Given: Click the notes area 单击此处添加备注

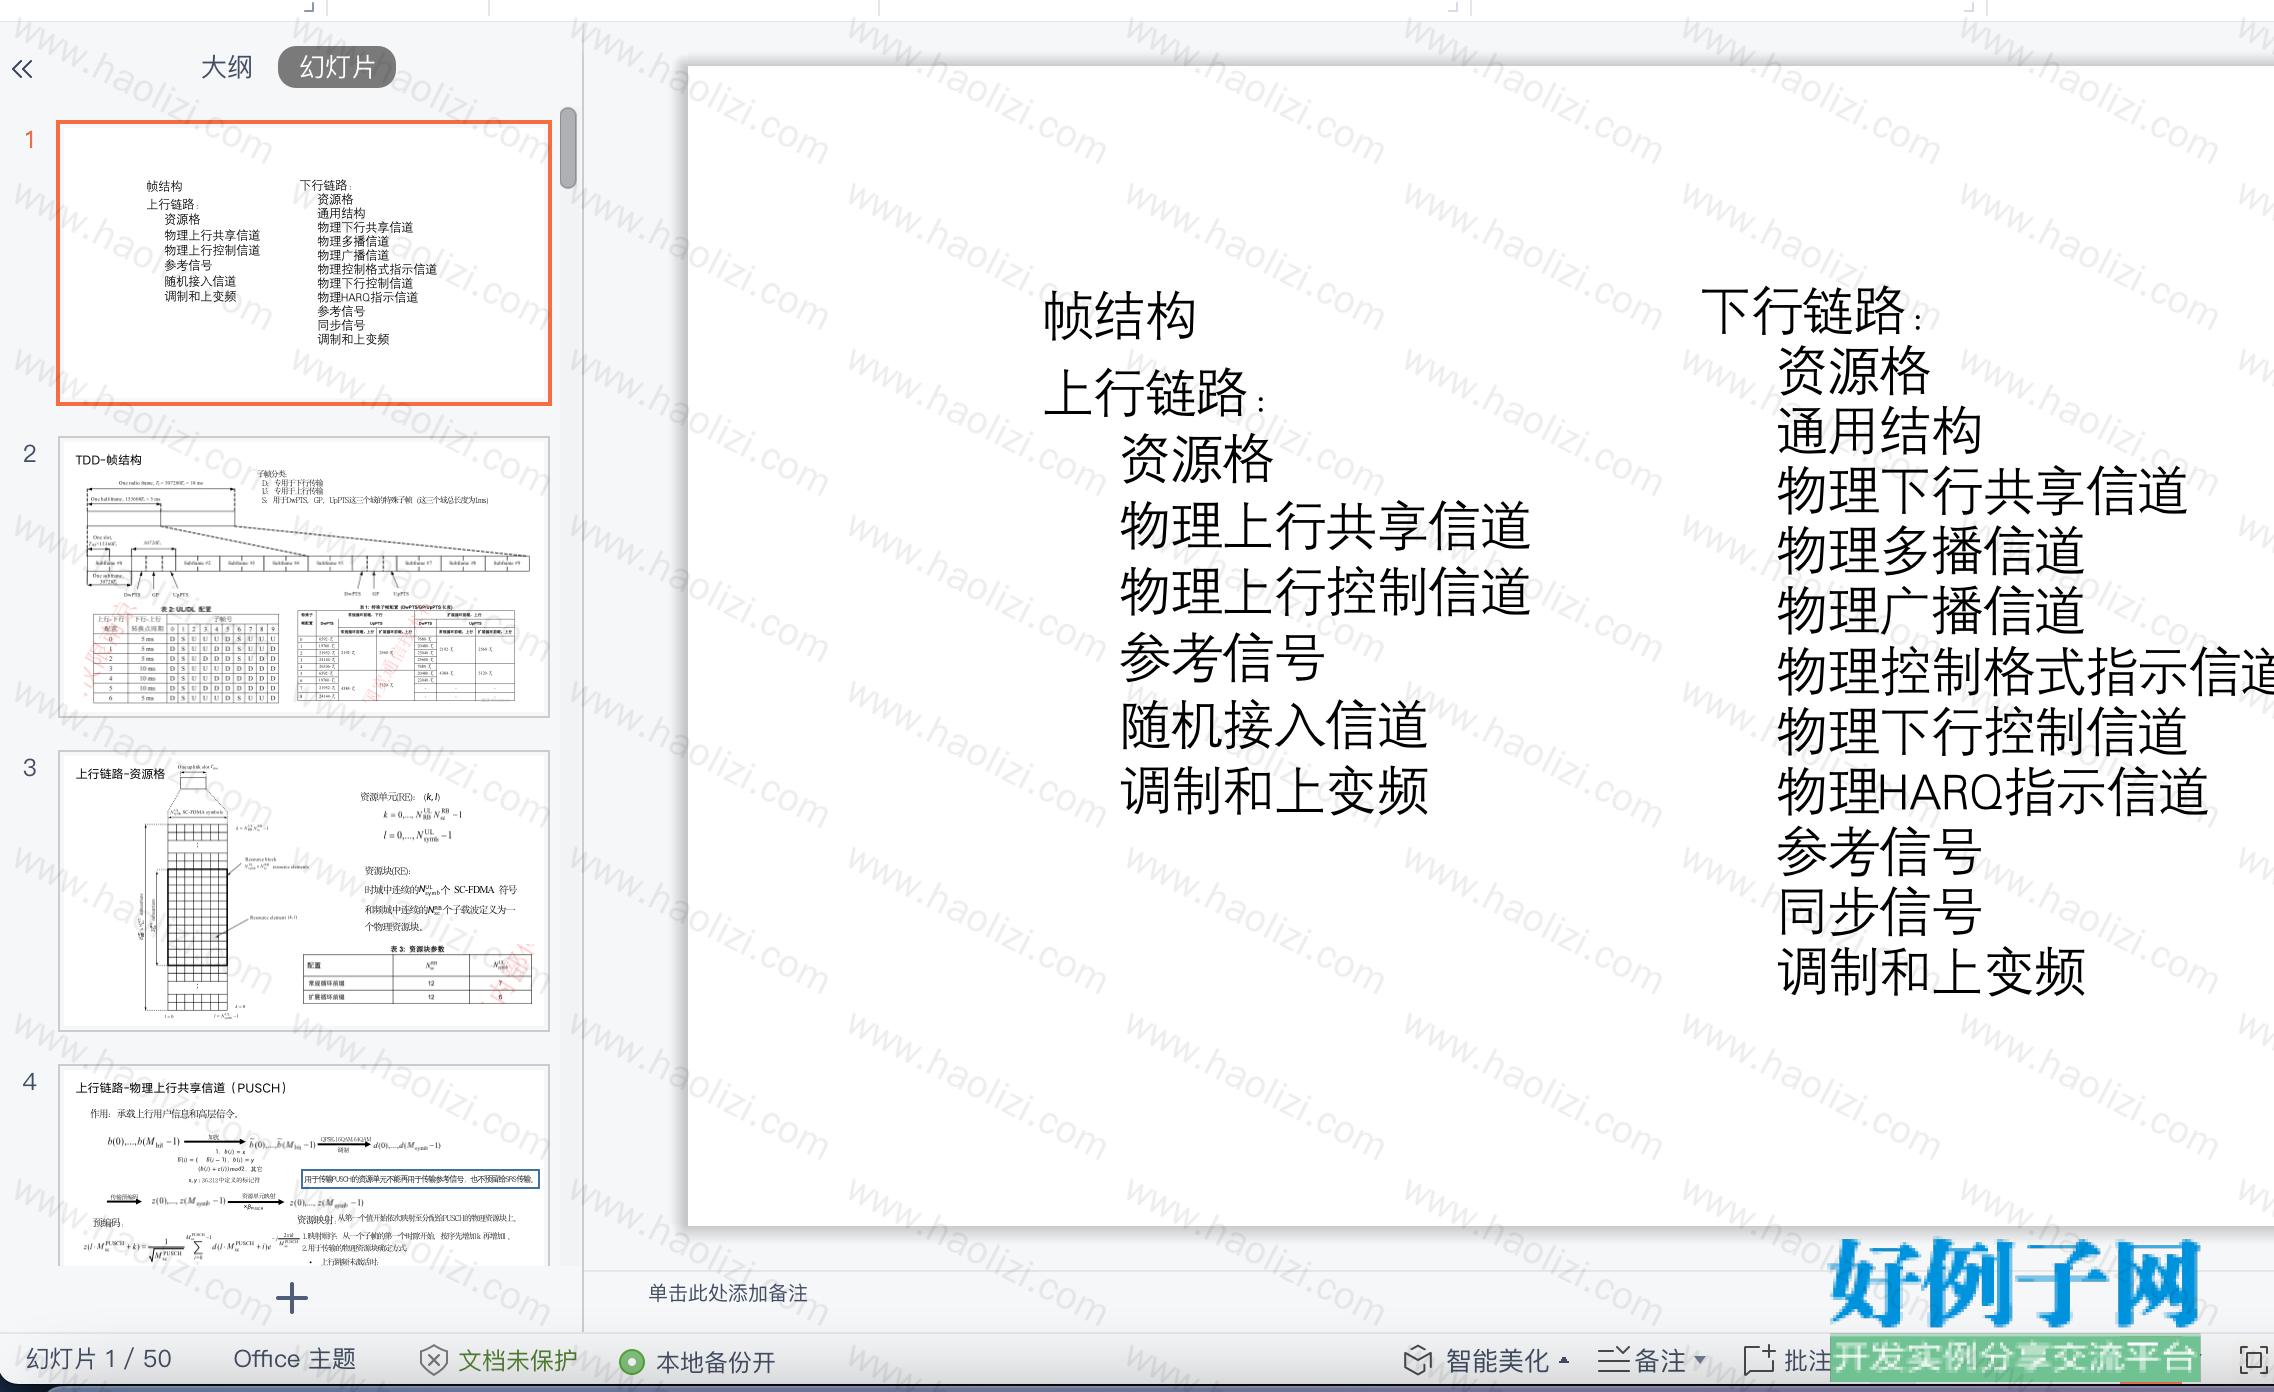Looking at the screenshot, I should click(728, 1293).
